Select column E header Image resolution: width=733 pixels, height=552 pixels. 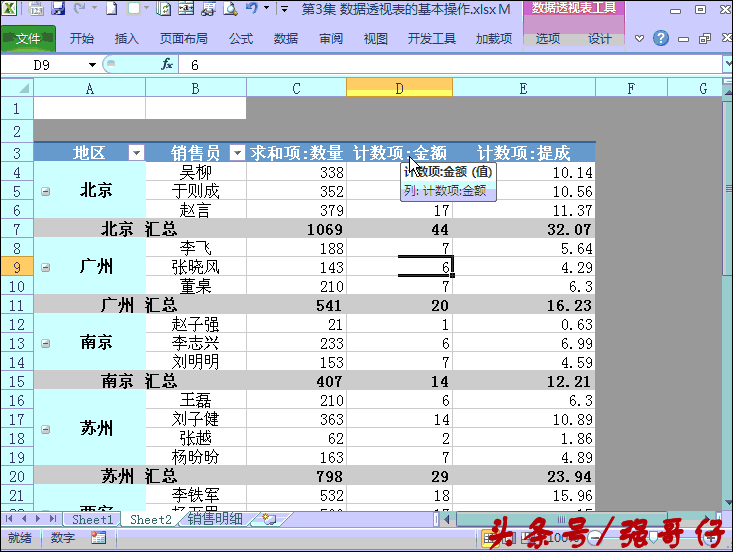[x=524, y=88]
